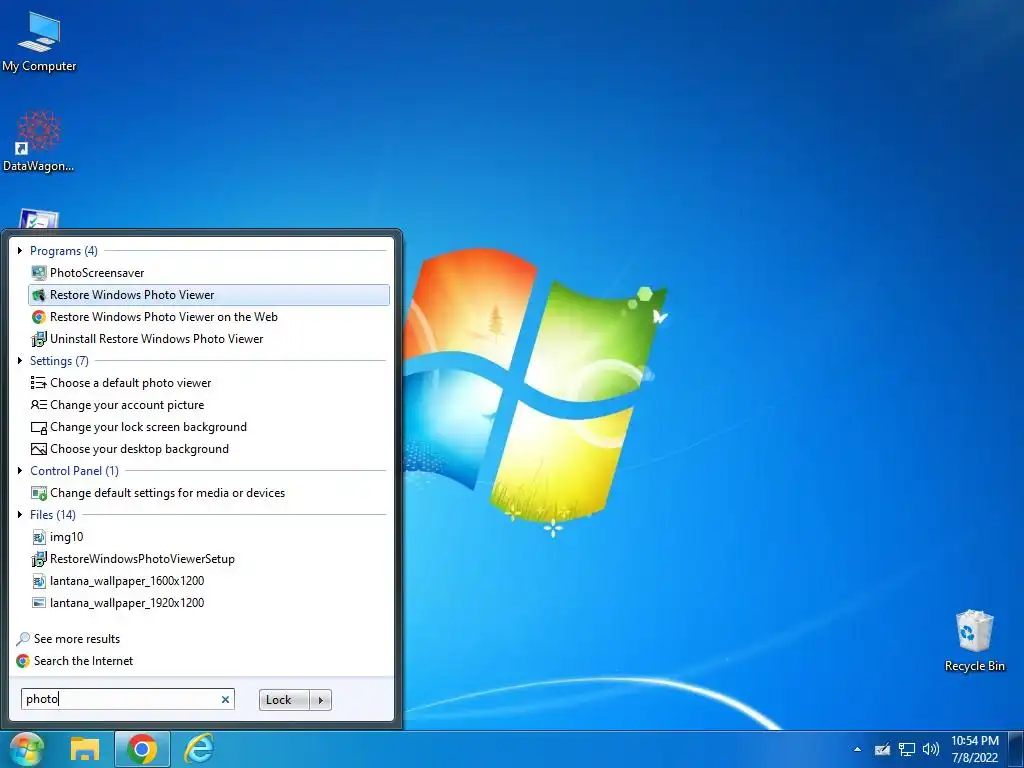The width and height of the screenshot is (1024, 768).
Task: Collapse the Settings (7) group arrow
Action: [x=20, y=360]
